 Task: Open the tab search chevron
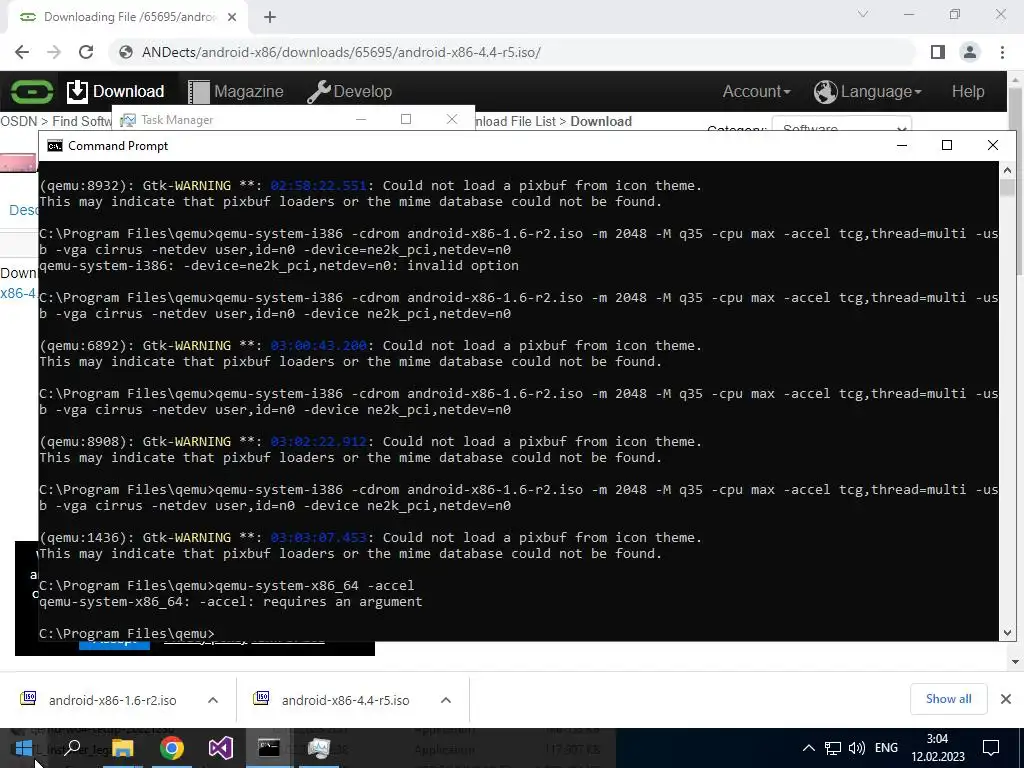(863, 14)
